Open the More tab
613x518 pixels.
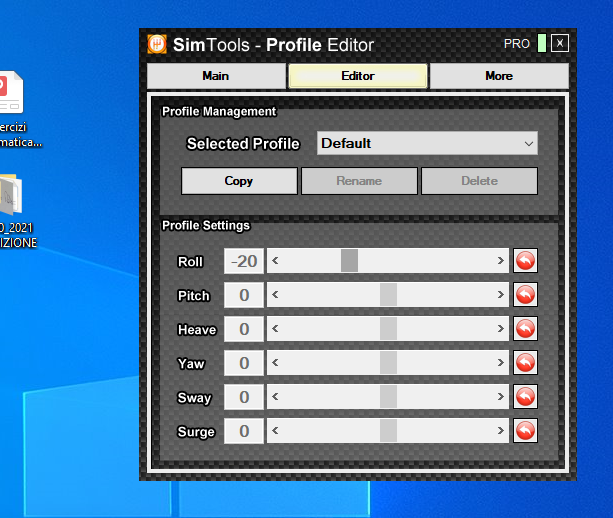click(499, 76)
